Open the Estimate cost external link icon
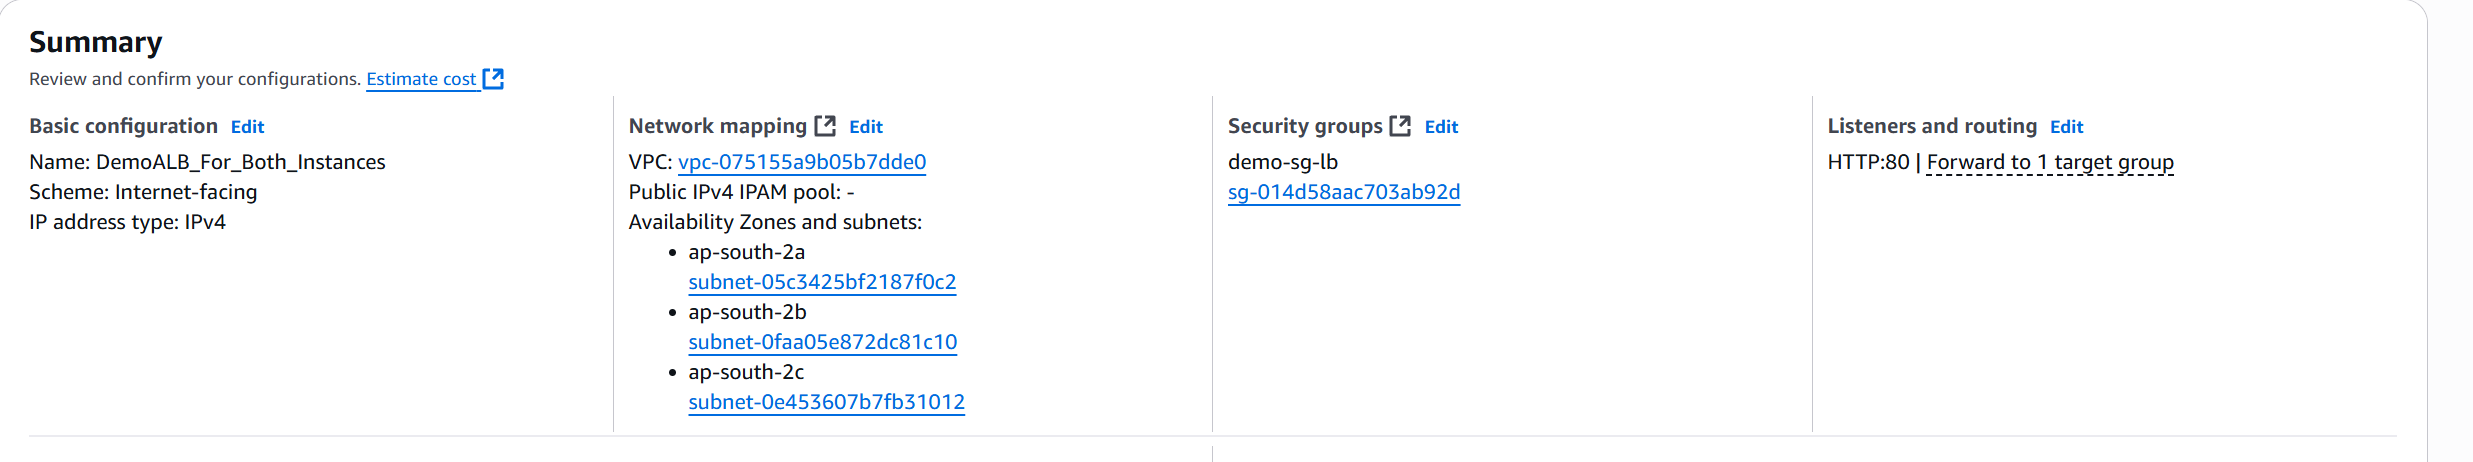Viewport: 2473px width, 462px height. point(493,79)
